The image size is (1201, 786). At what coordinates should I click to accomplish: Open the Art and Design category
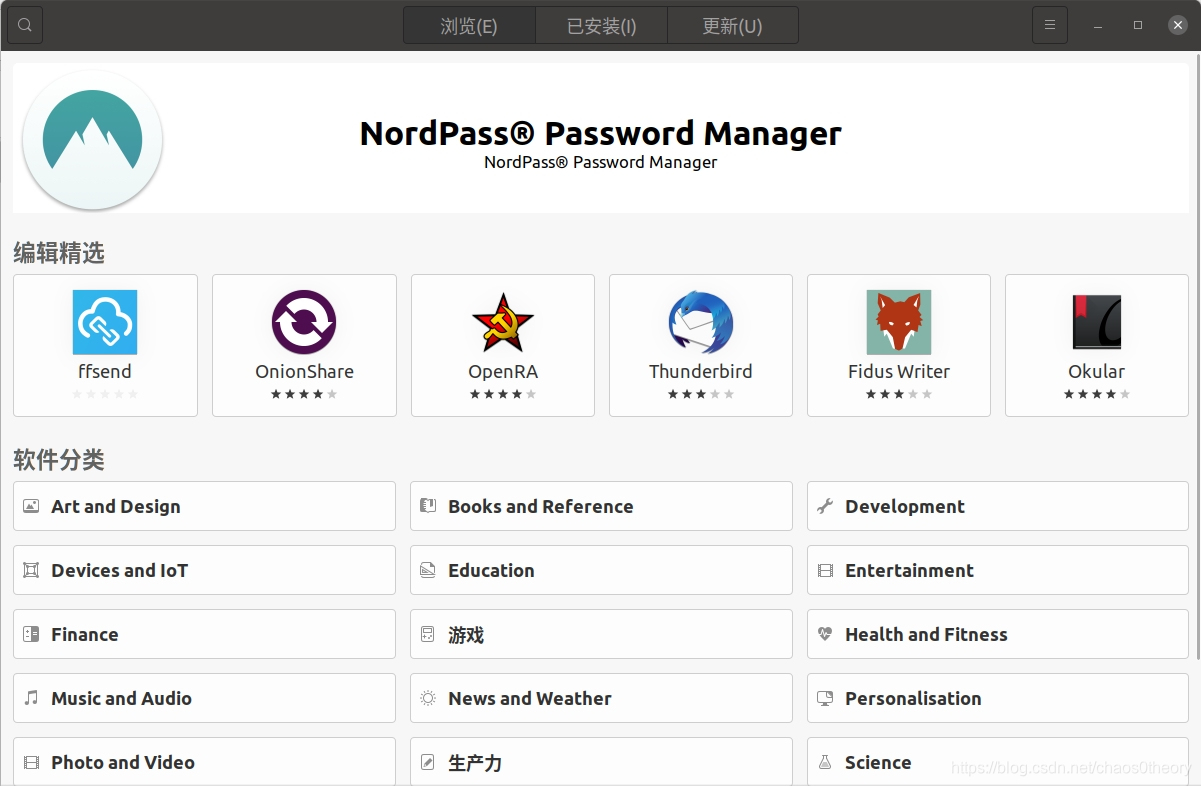coord(204,506)
